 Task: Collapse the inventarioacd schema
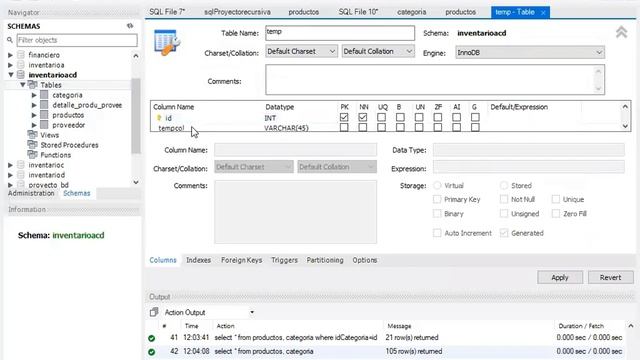[x=11, y=75]
